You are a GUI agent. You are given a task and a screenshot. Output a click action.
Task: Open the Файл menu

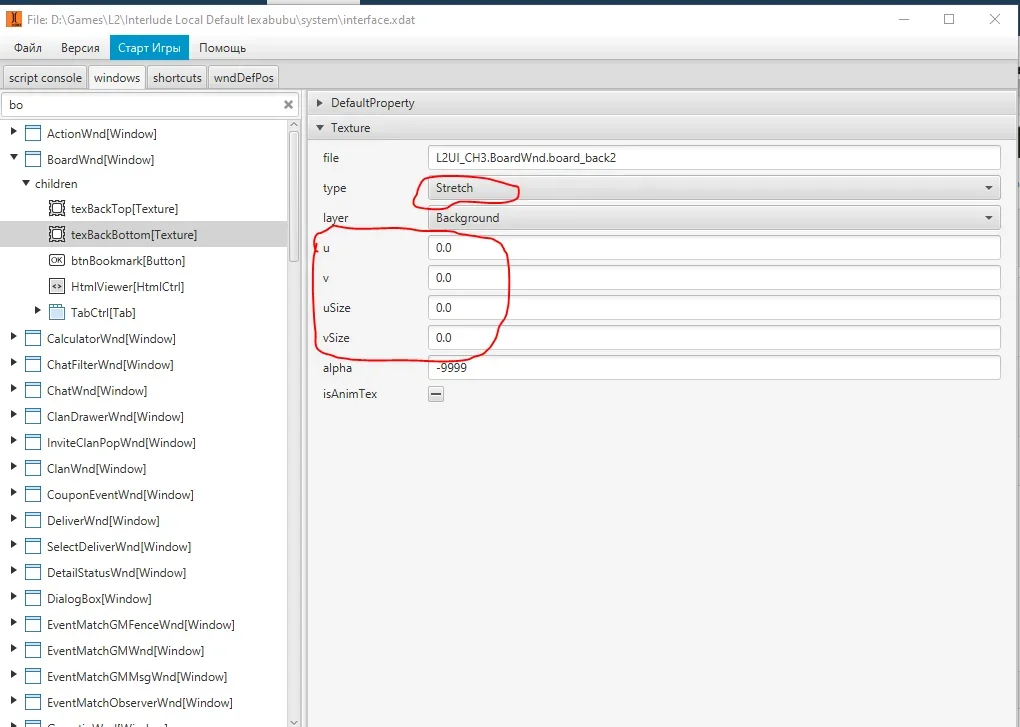pyautogui.click(x=28, y=48)
